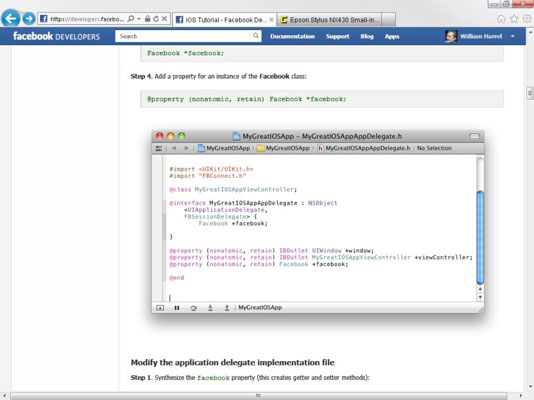534x400 pixels.
Task: Click the Xcode related files menu icon
Action: [x=159, y=148]
